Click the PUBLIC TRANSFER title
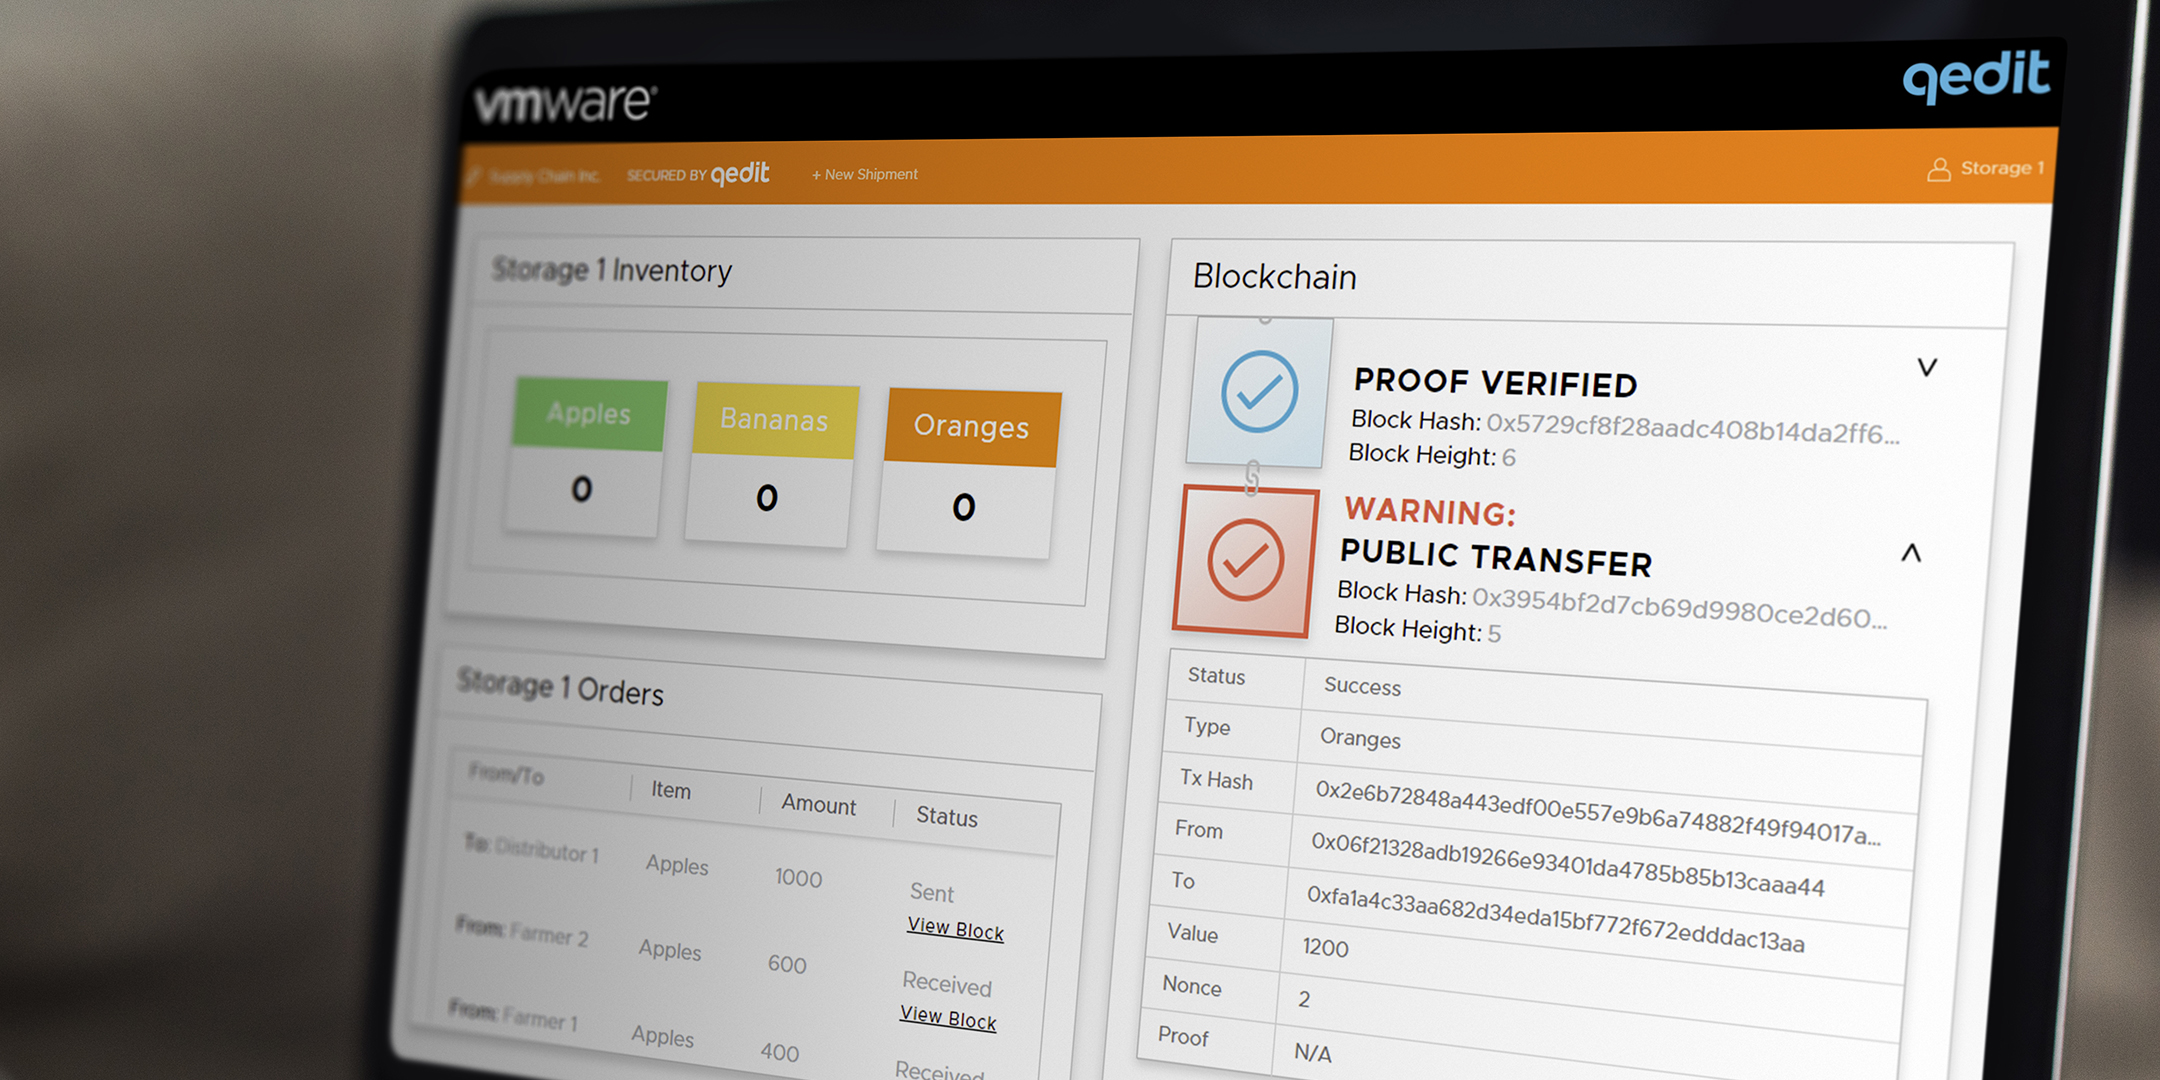The image size is (2160, 1080). pos(1496,558)
